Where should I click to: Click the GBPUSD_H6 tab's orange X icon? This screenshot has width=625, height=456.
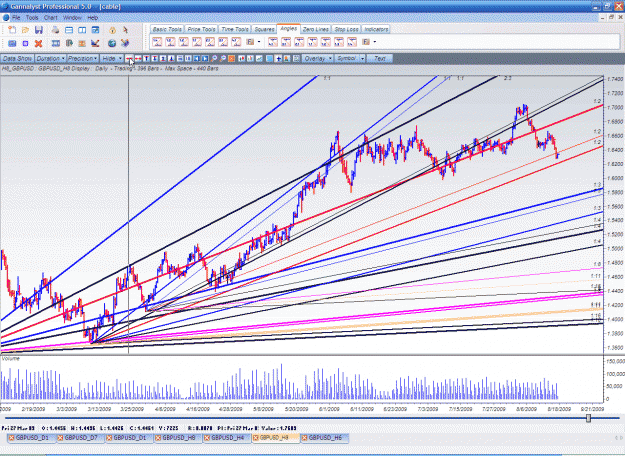pyautogui.click(x=305, y=438)
